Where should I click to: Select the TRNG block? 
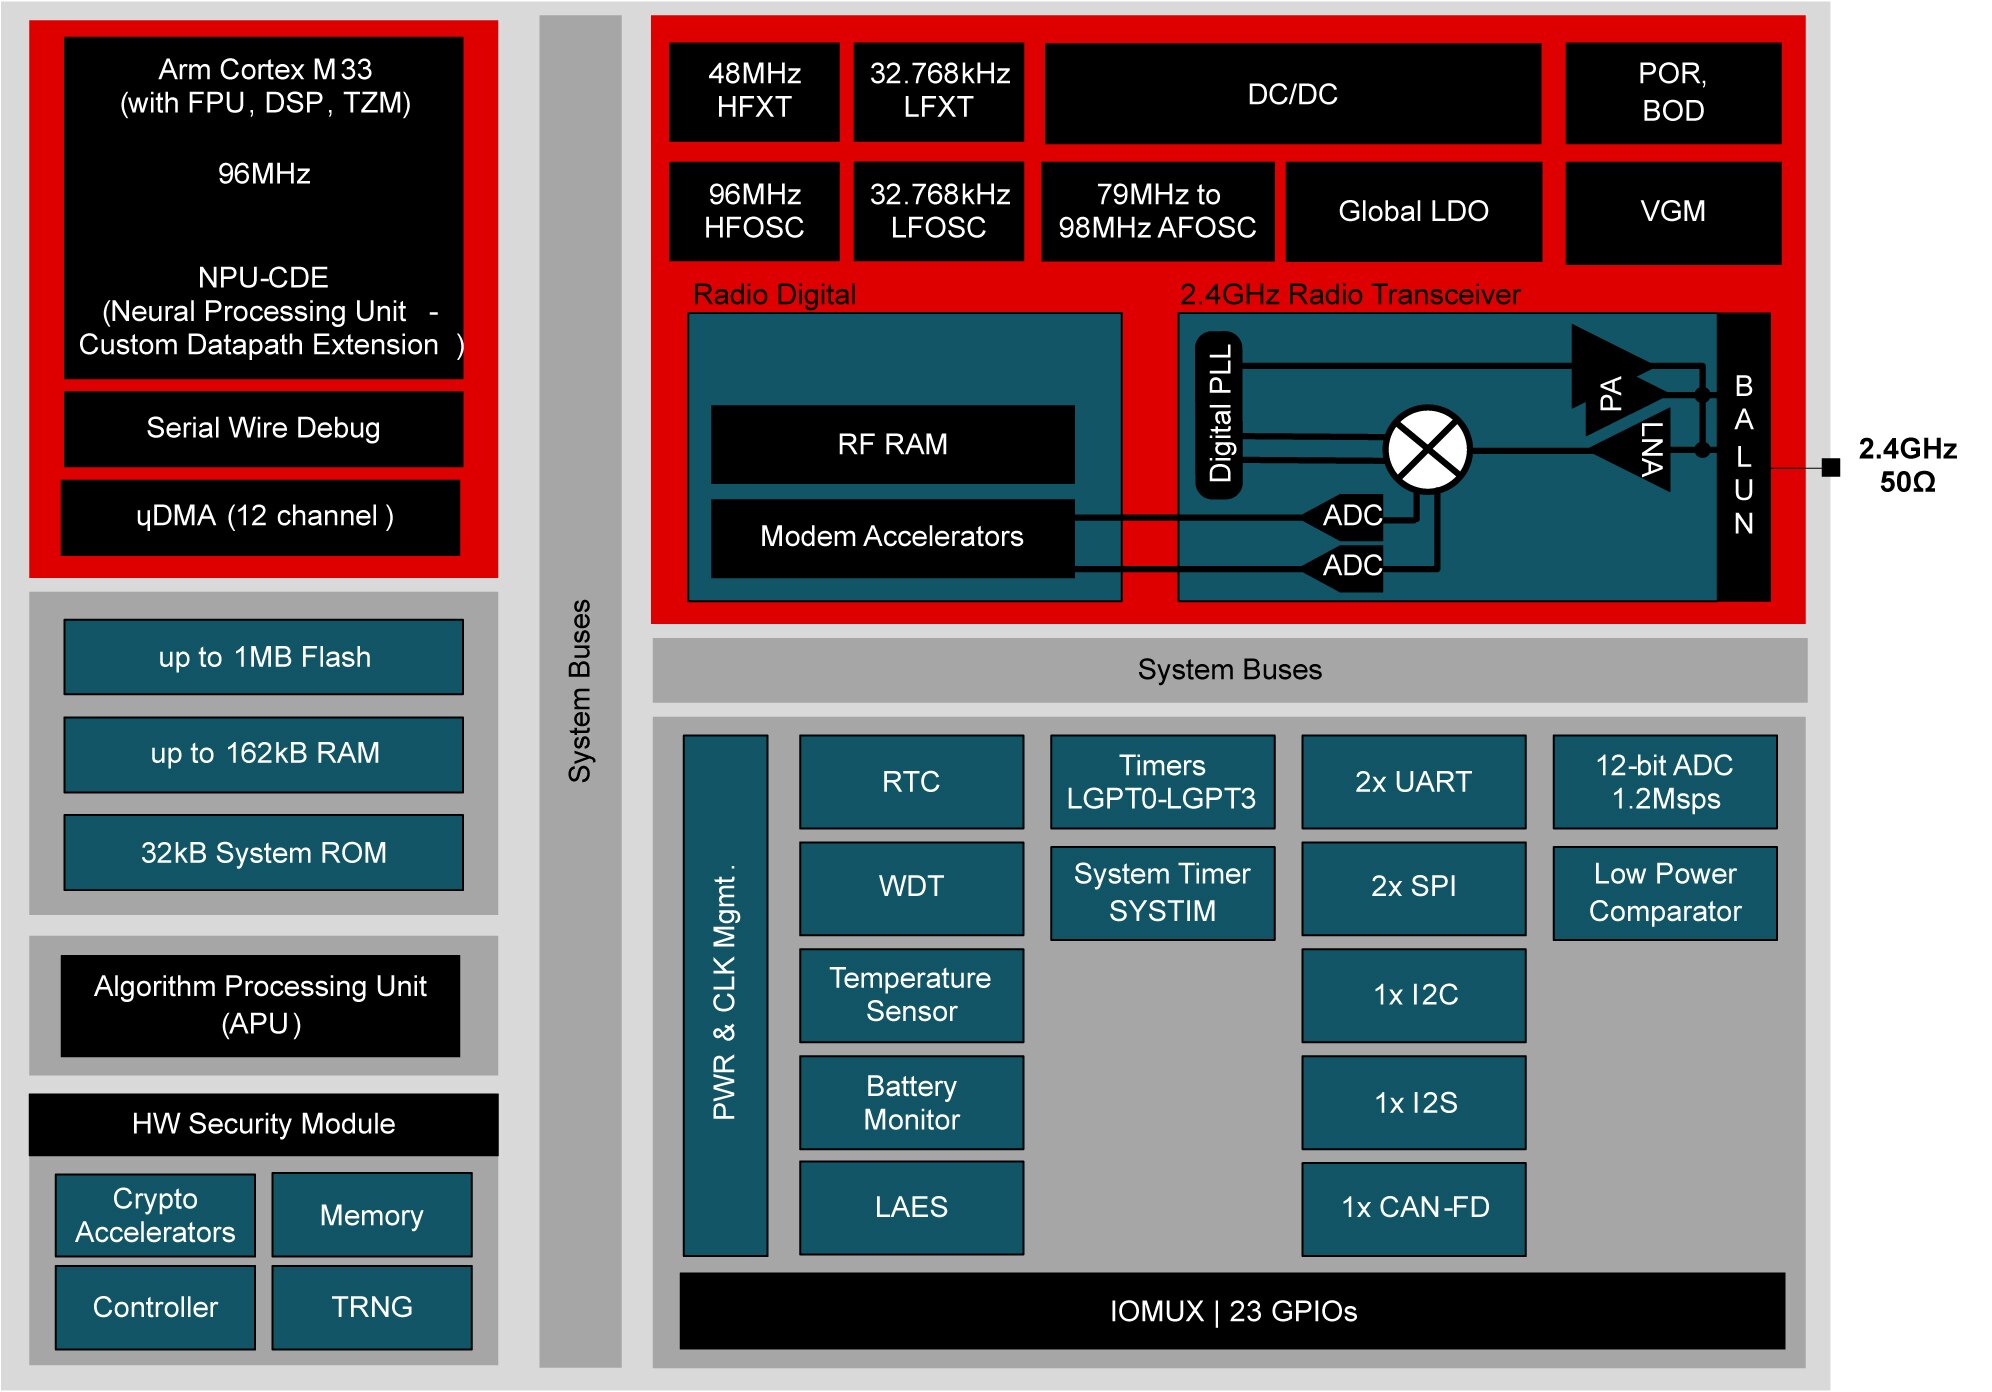click(371, 1307)
